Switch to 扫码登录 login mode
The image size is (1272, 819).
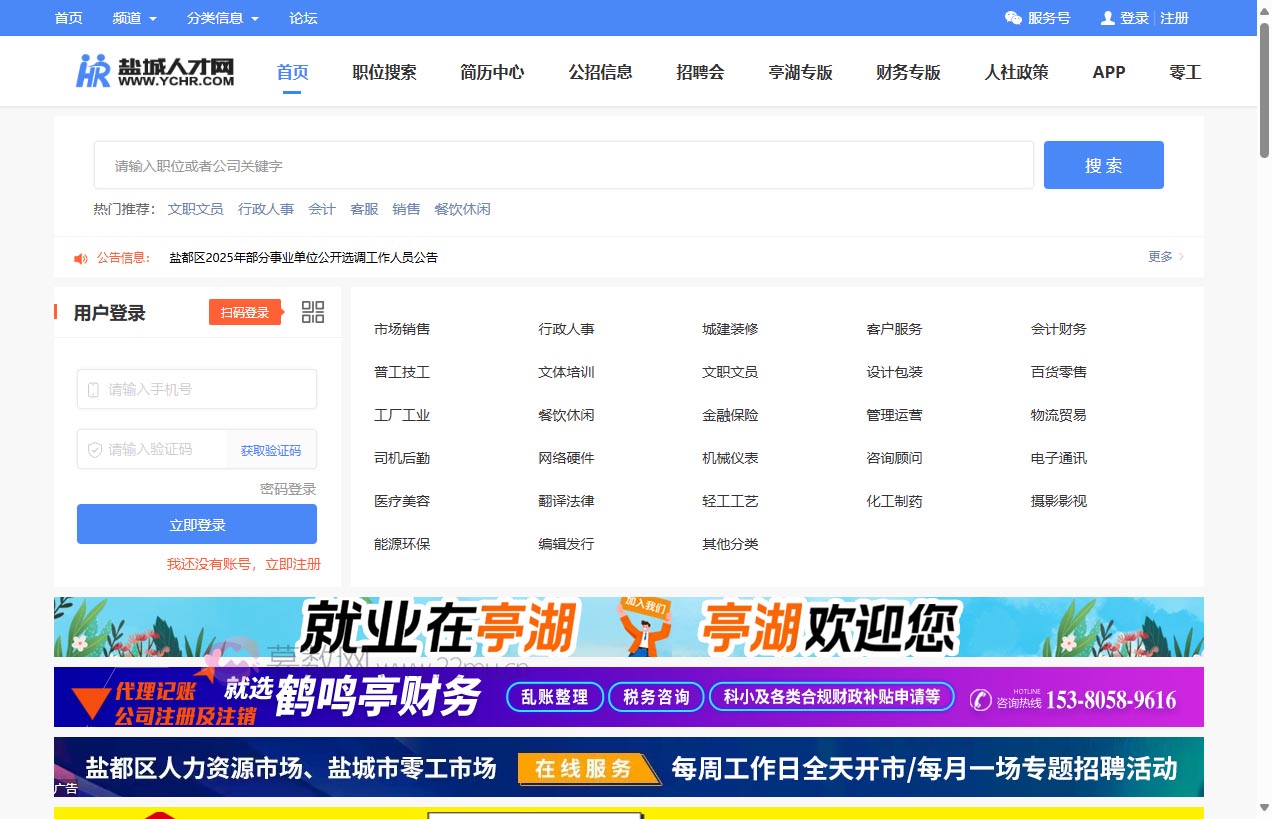pyautogui.click(x=245, y=311)
